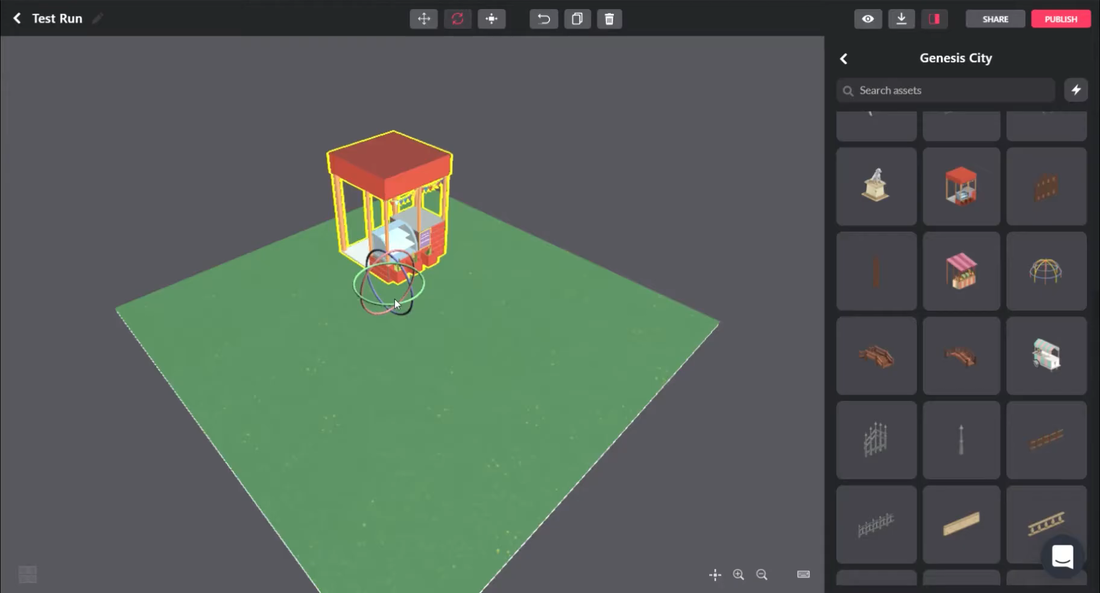Select the scale tool in toolbar

491,19
